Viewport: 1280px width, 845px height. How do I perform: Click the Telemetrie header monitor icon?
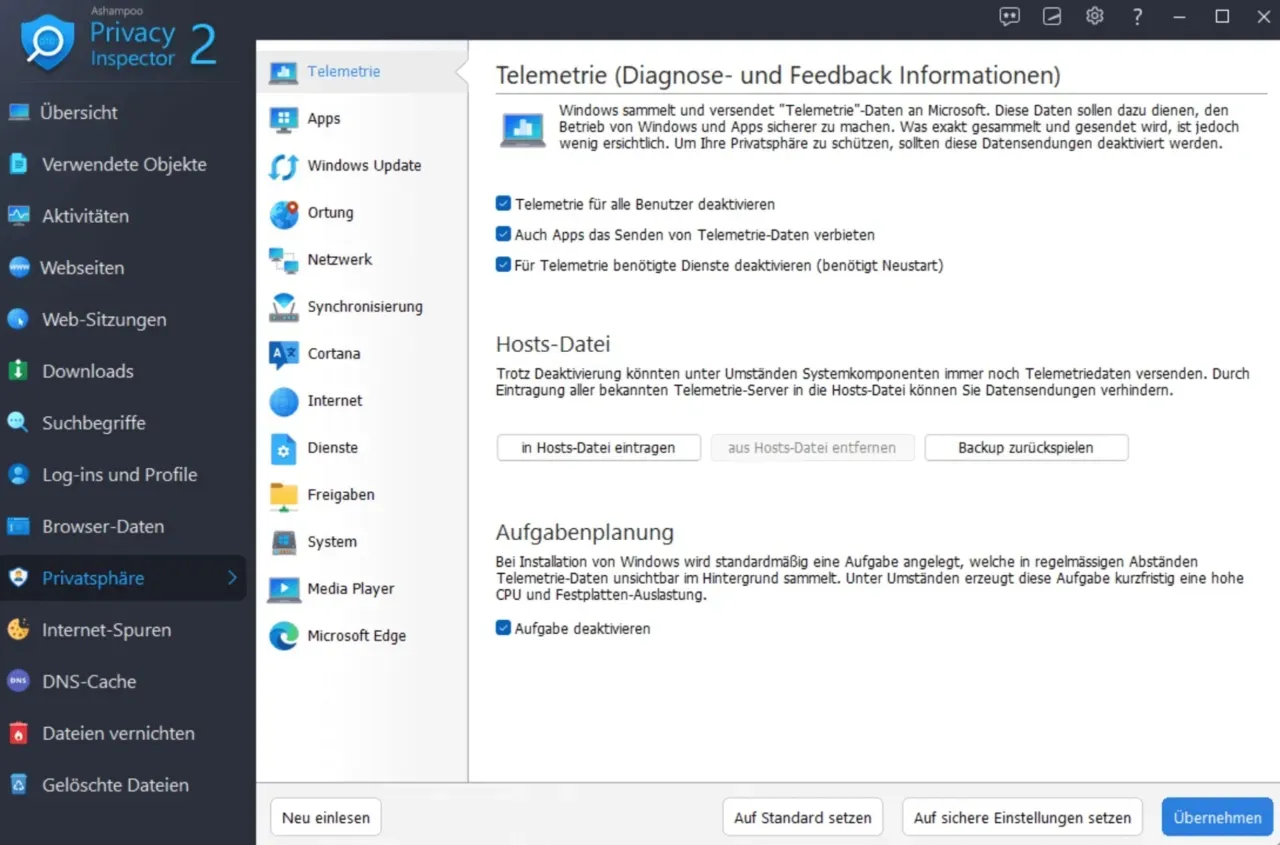click(523, 129)
